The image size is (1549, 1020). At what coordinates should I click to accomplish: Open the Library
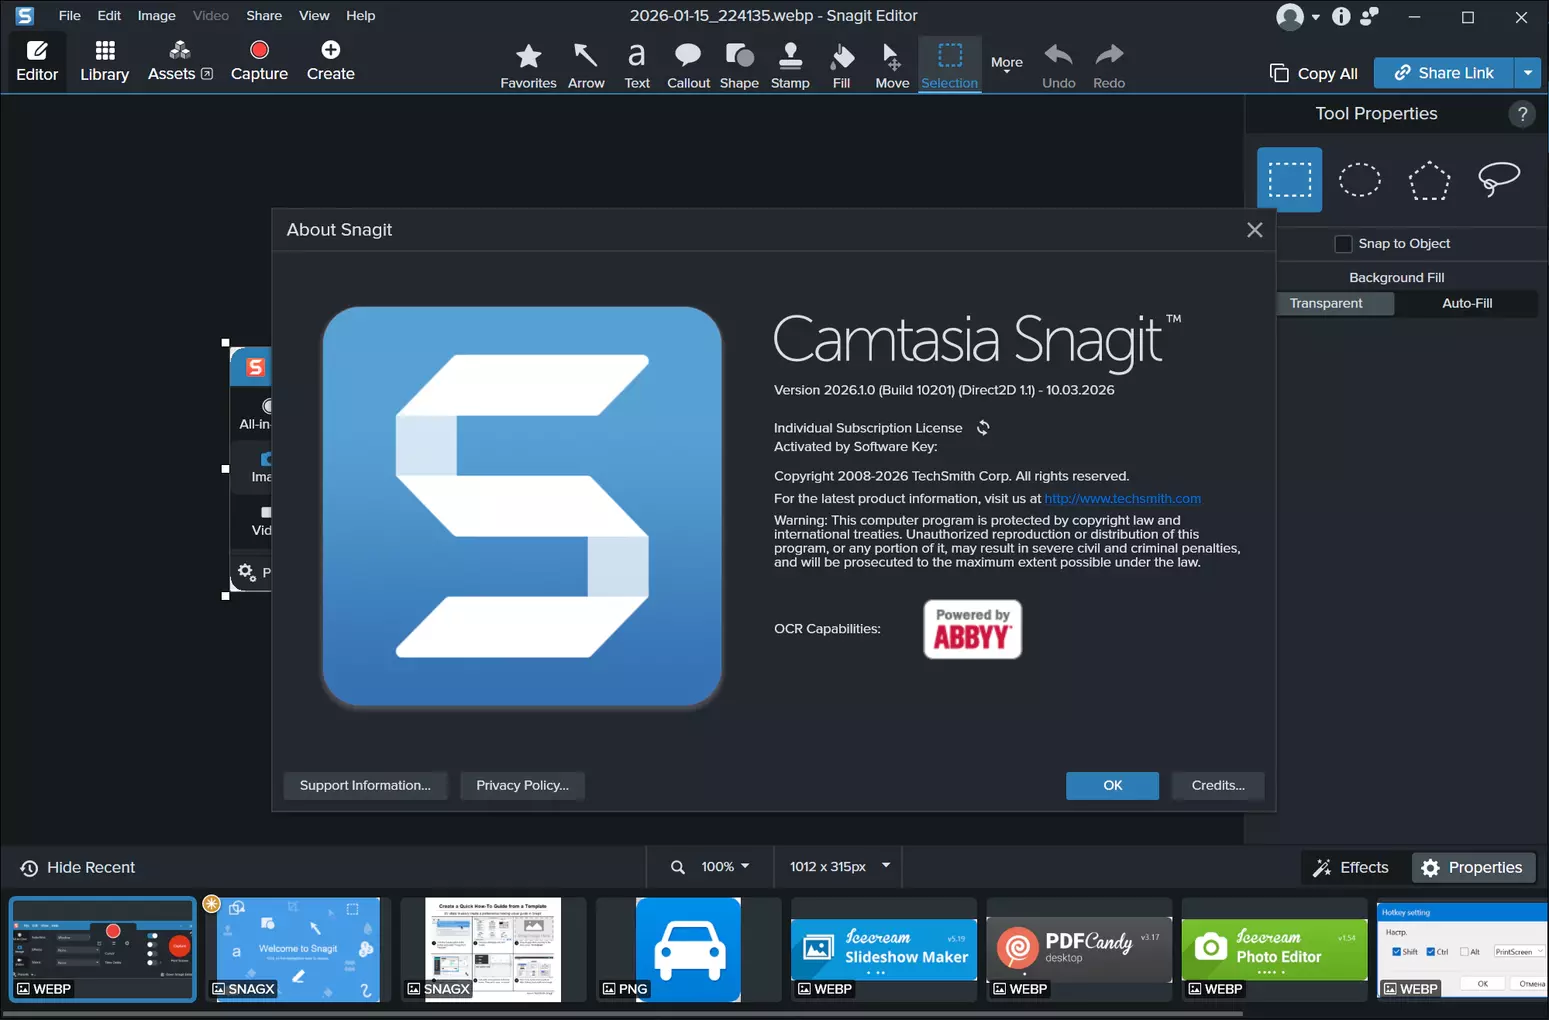[104, 61]
